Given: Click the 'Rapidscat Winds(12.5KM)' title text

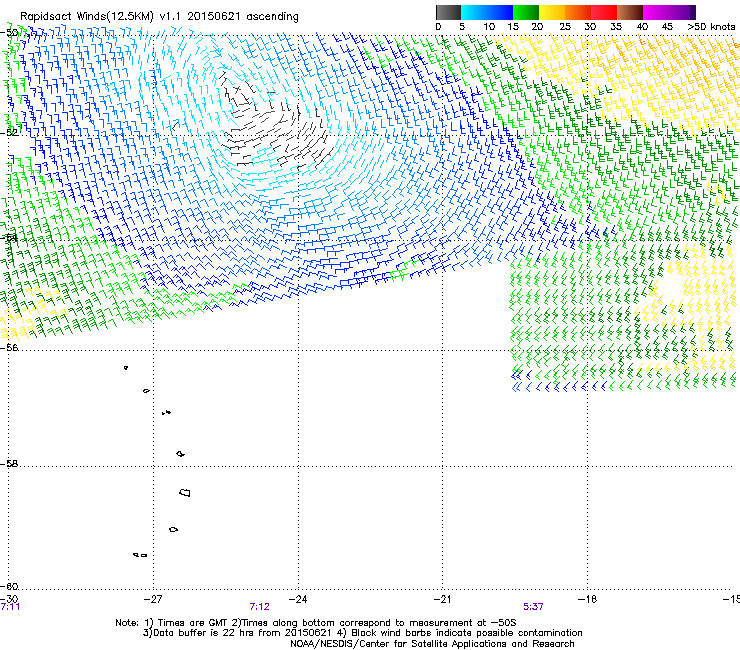Looking at the screenshot, I should (87, 17).
